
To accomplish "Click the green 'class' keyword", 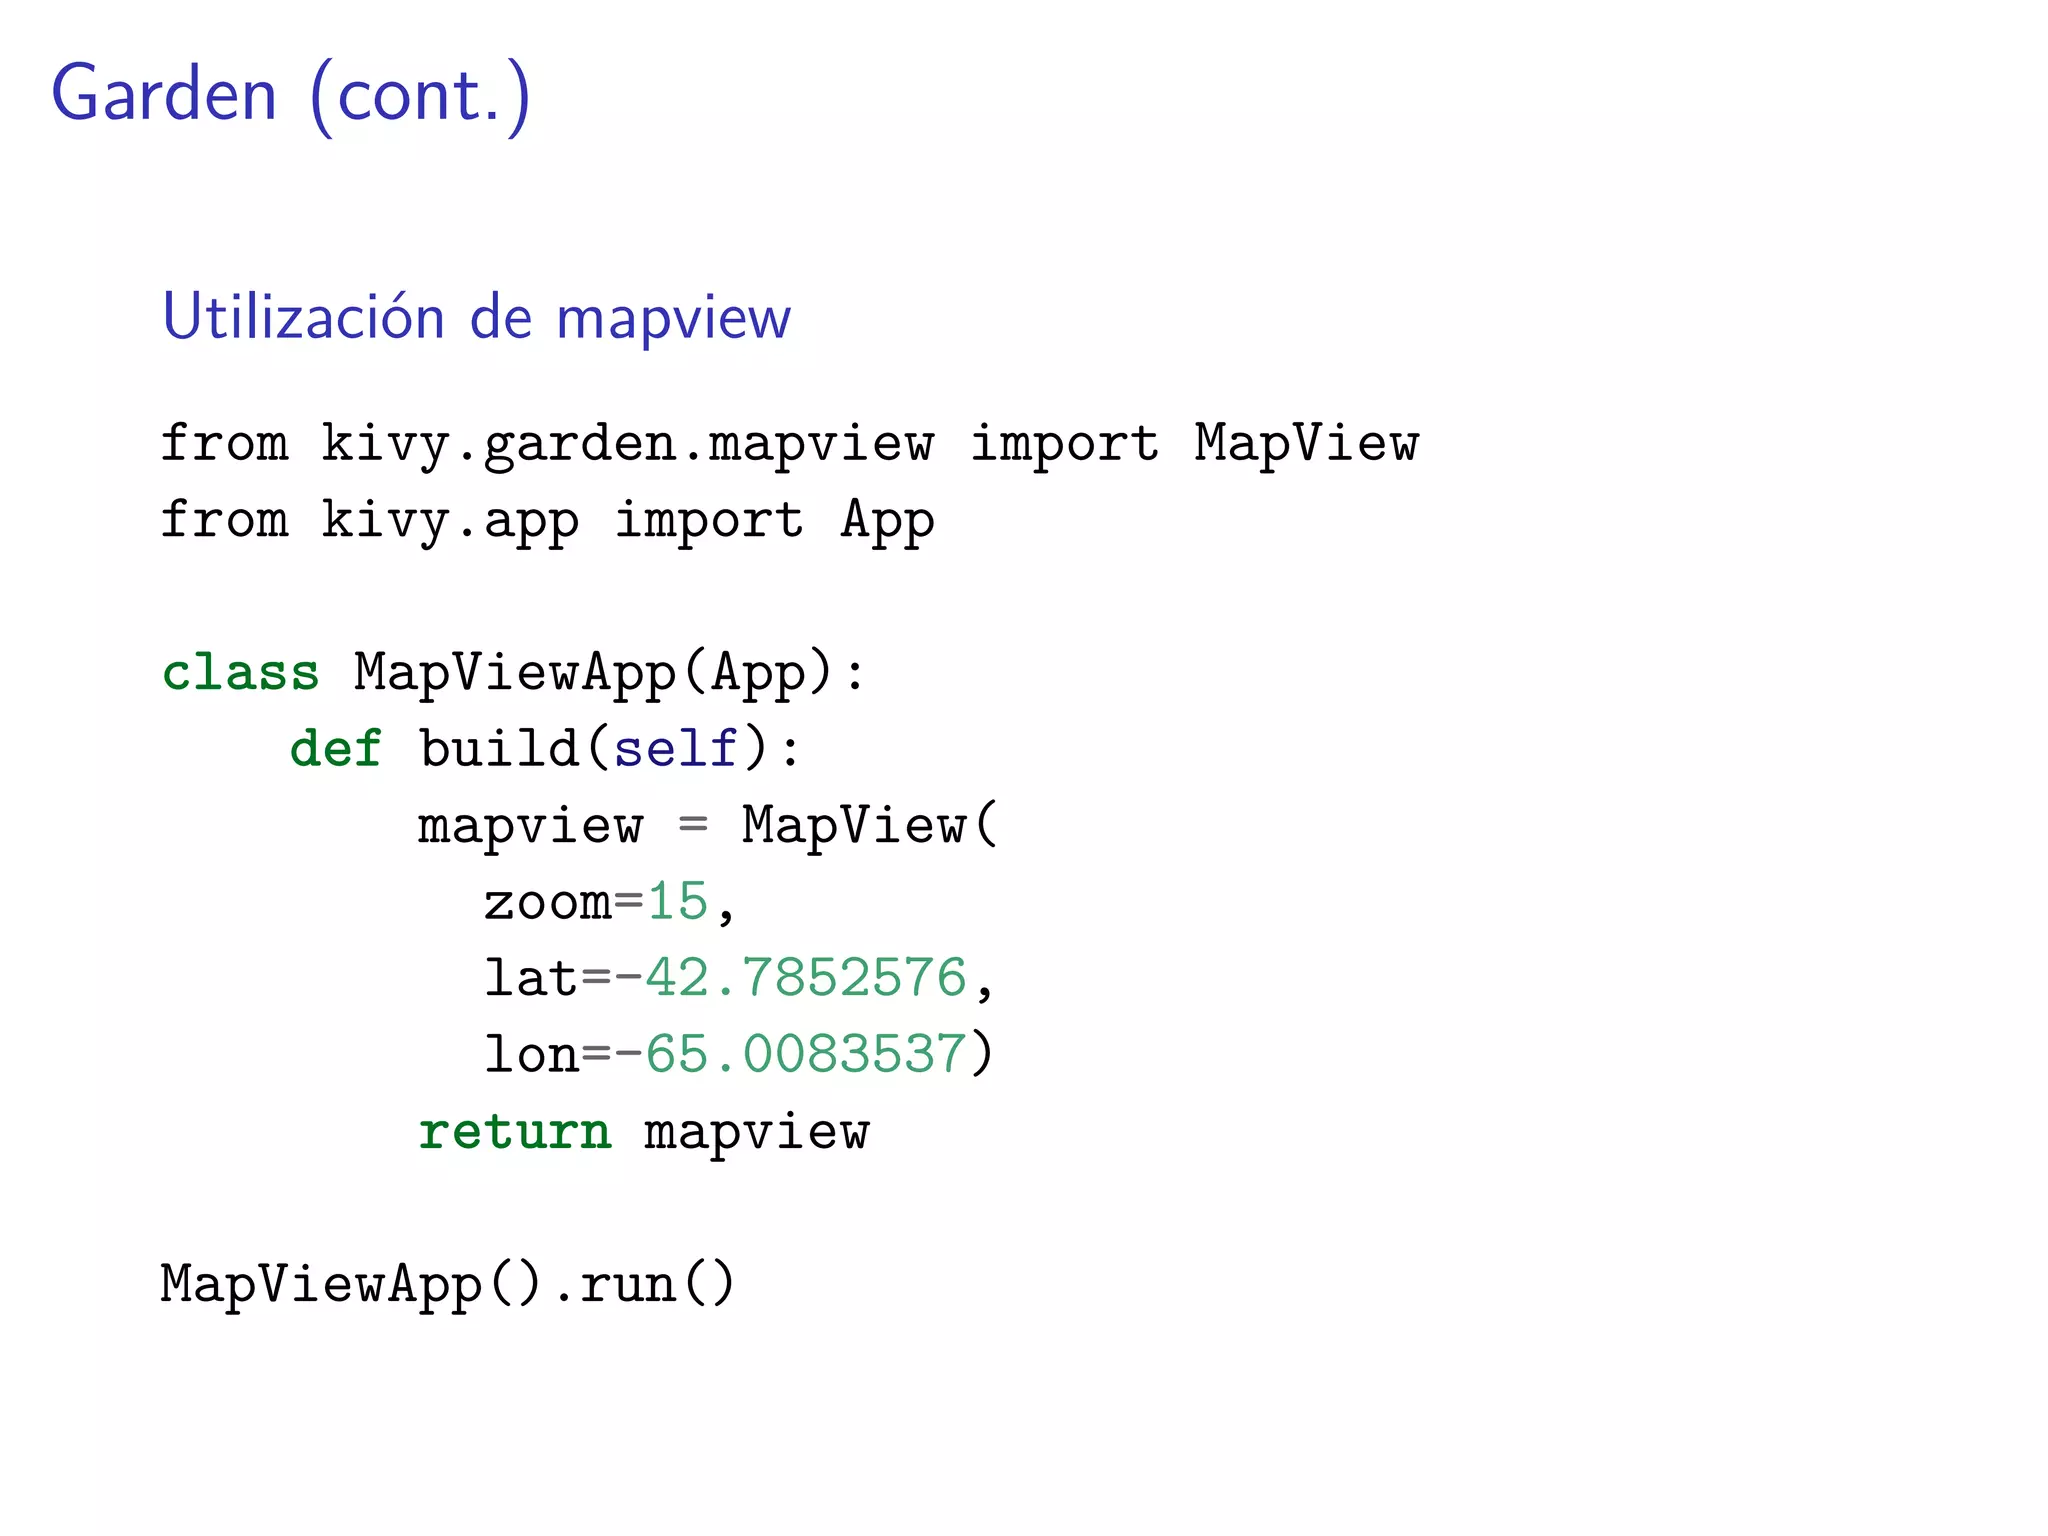I will coord(241,672).
